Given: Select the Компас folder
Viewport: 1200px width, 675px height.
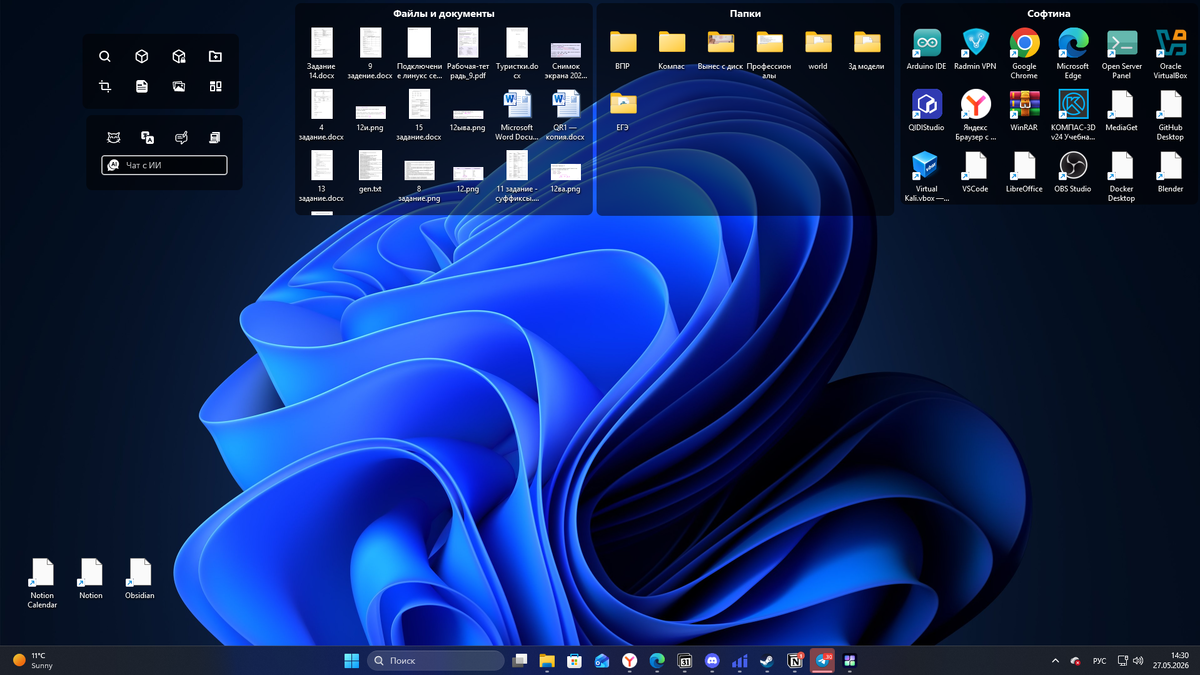Looking at the screenshot, I should point(672,49).
